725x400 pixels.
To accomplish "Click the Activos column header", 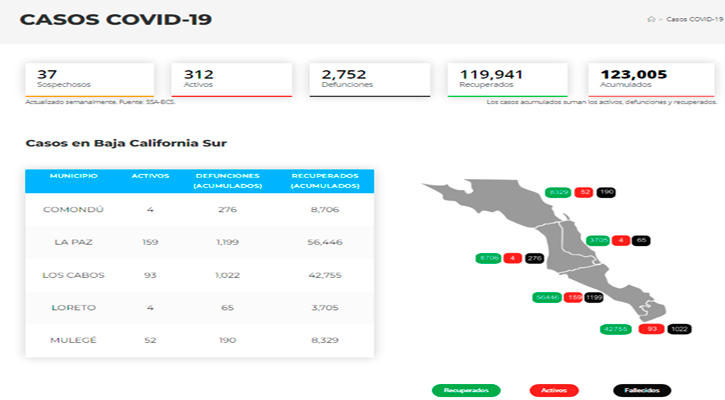I will coord(150,176).
